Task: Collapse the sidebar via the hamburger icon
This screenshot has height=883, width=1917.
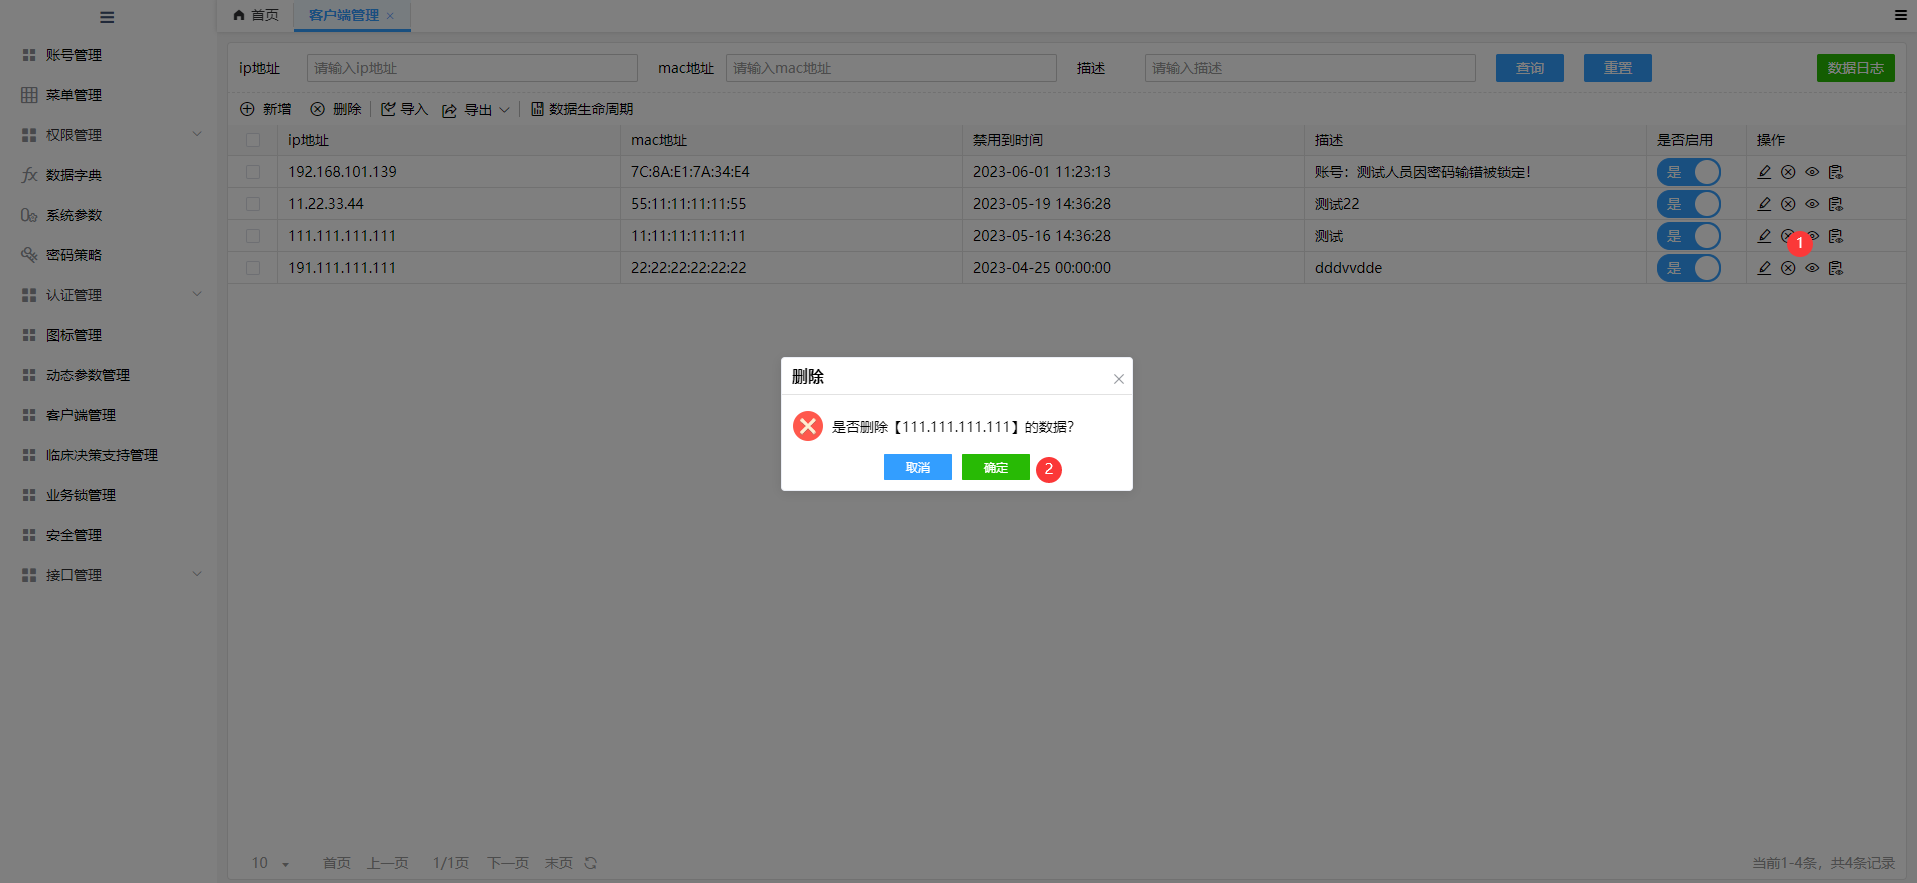Action: tap(107, 17)
